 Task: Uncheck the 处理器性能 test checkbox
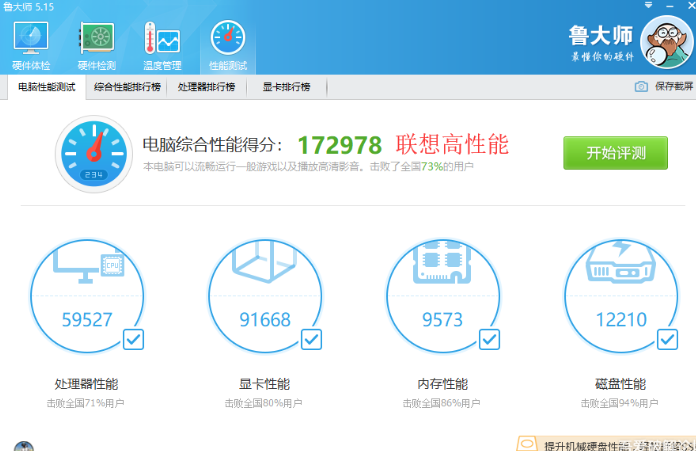tap(133, 340)
